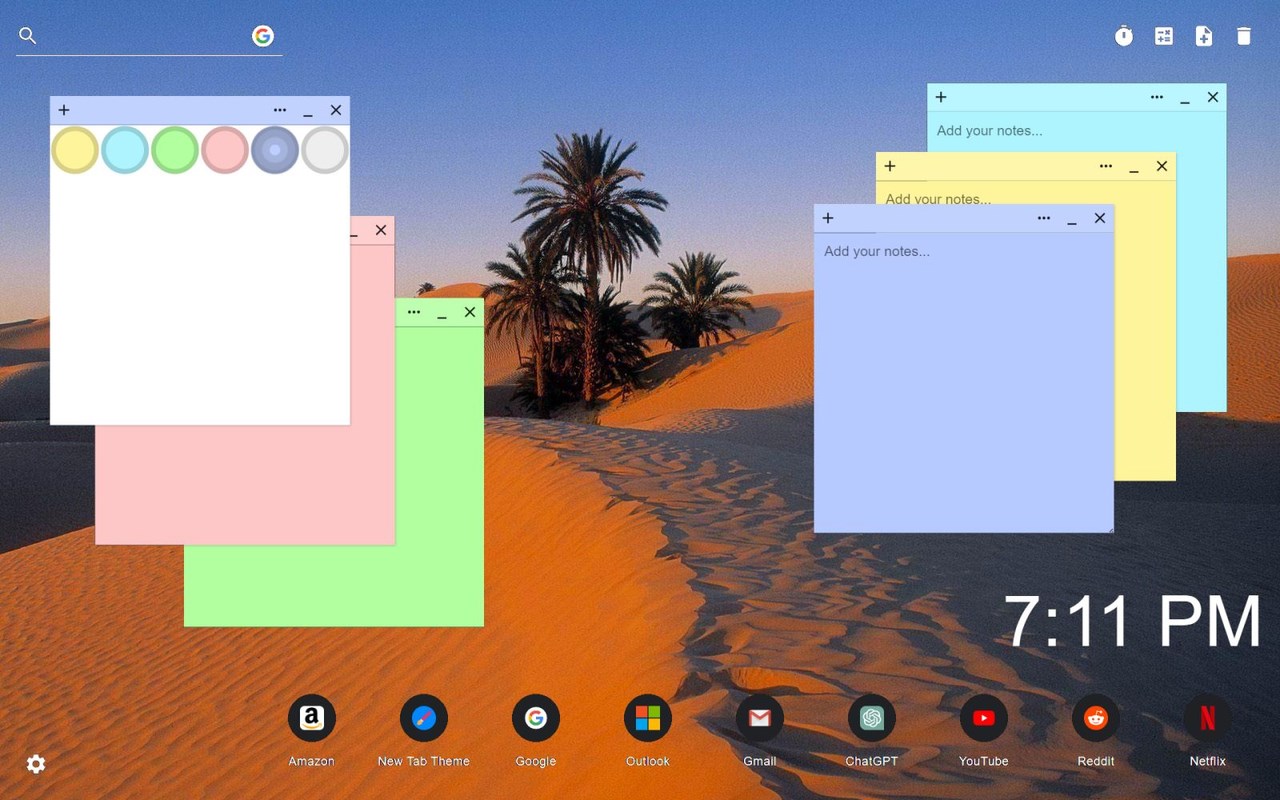This screenshot has width=1280, height=800.
Task: Click the 7:11 PM clock
Action: click(1132, 622)
